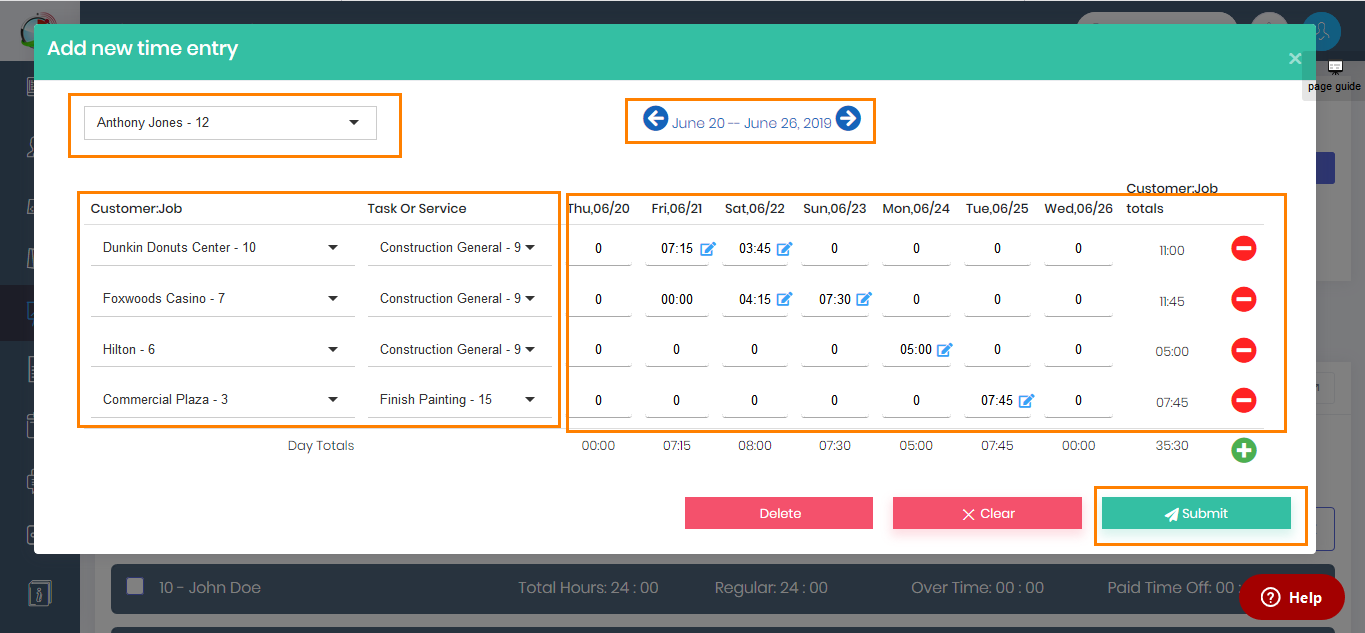Go to the next week

[847, 118]
